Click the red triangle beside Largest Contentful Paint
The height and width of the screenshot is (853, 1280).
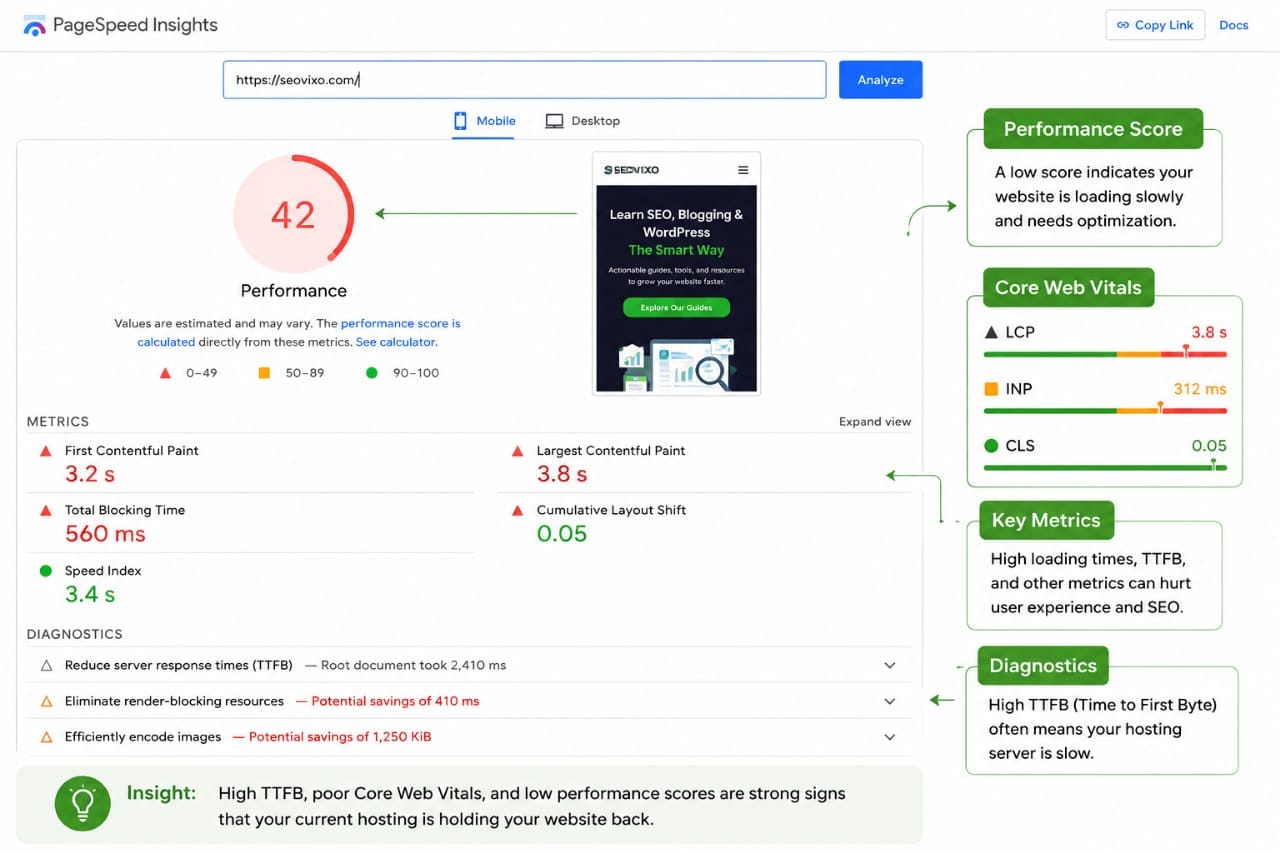point(517,451)
